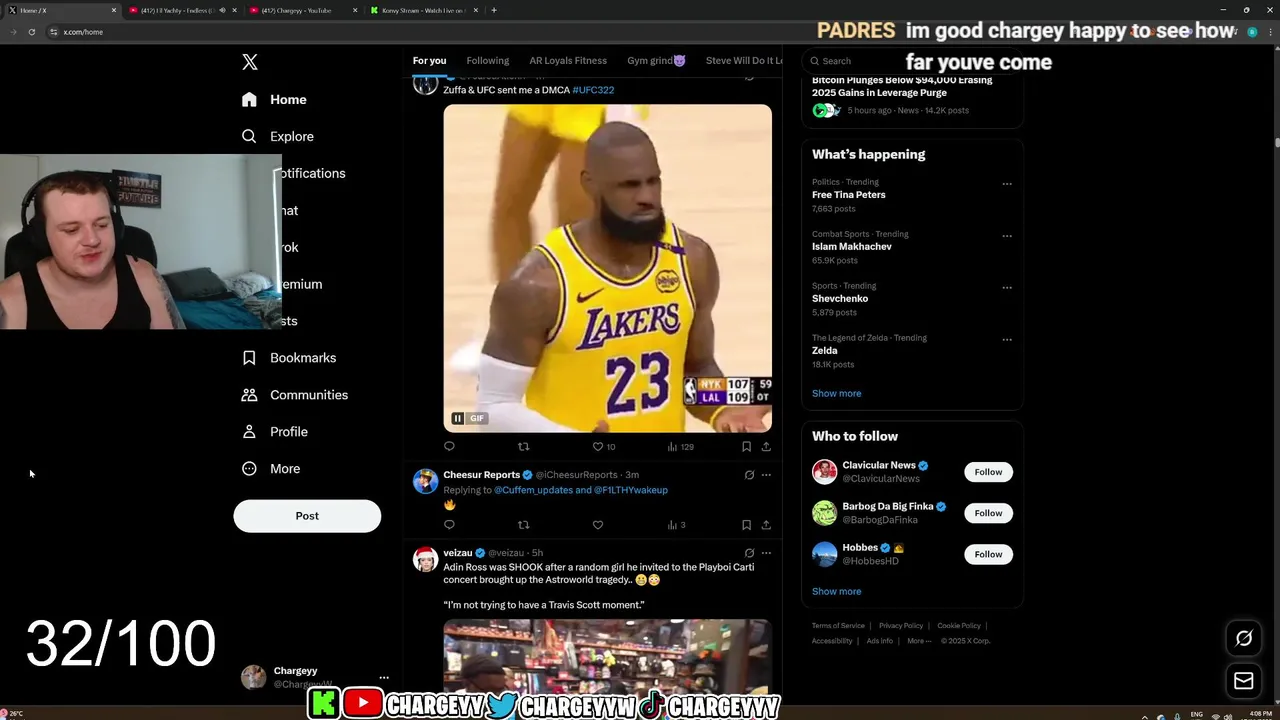
Task: Open the ENG language indicator in taskbar
Action: tap(1196, 714)
